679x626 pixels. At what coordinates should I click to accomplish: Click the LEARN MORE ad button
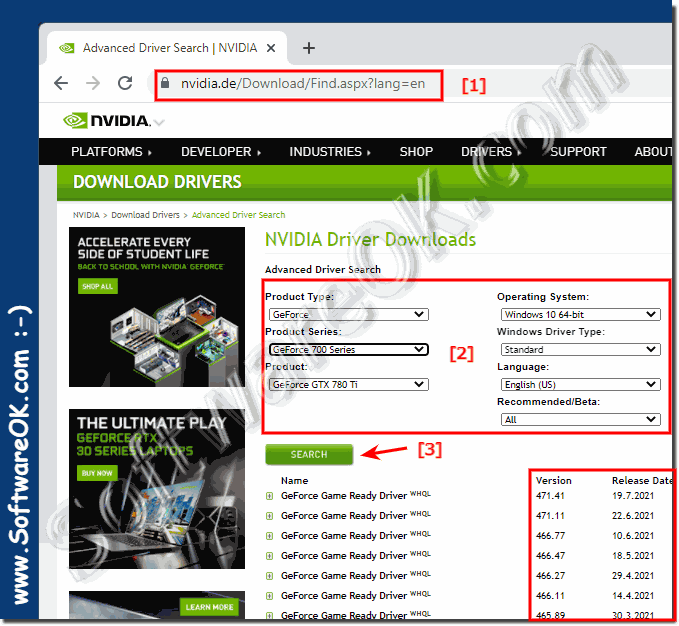coord(210,607)
